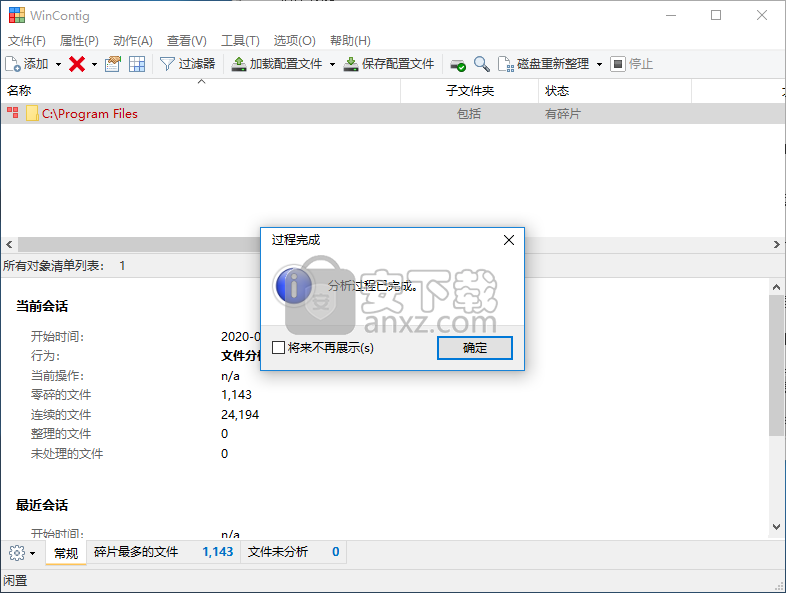Click the folder icon of C:\Program Files
Viewport: 786px width, 593px height.
[32, 113]
